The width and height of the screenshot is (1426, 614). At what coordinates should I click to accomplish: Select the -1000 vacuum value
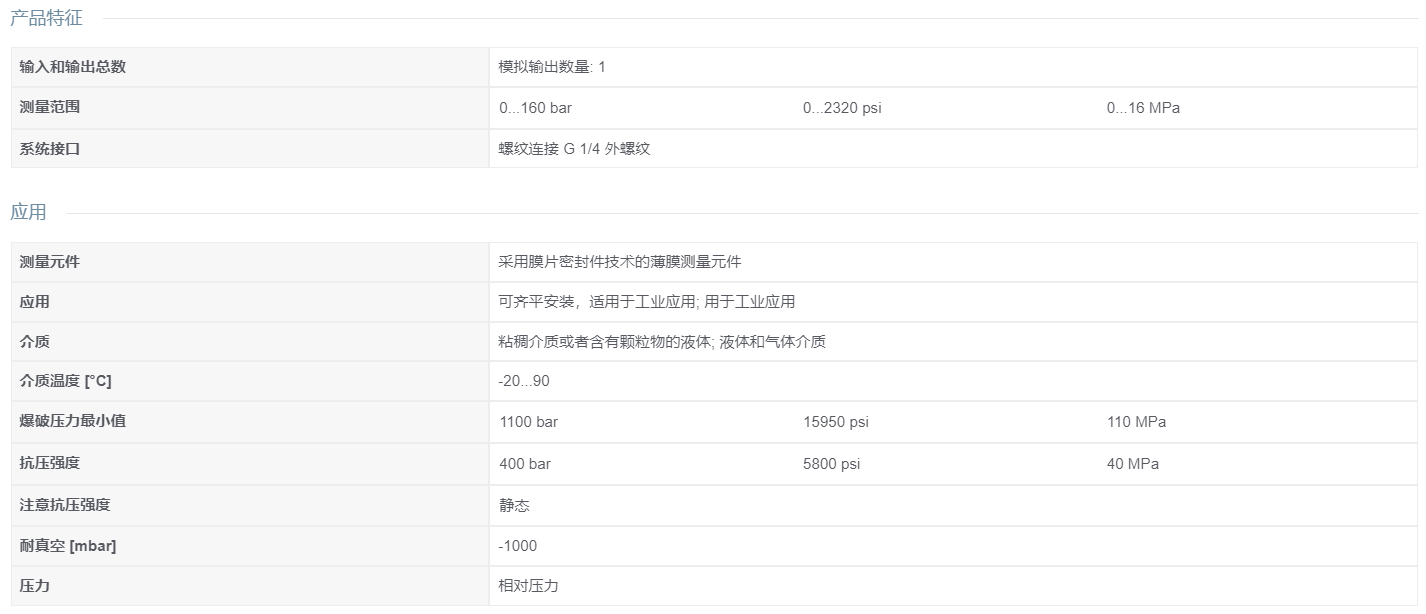[518, 546]
